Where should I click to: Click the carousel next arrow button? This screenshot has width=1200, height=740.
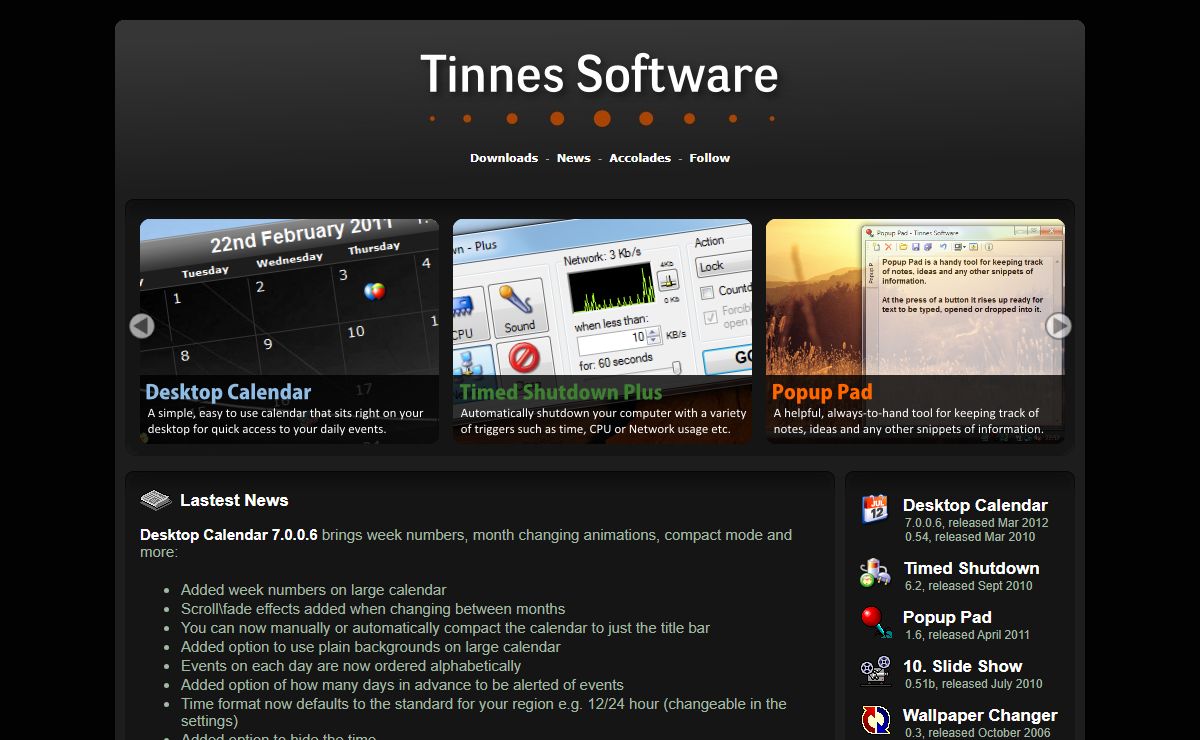pyautogui.click(x=1058, y=326)
